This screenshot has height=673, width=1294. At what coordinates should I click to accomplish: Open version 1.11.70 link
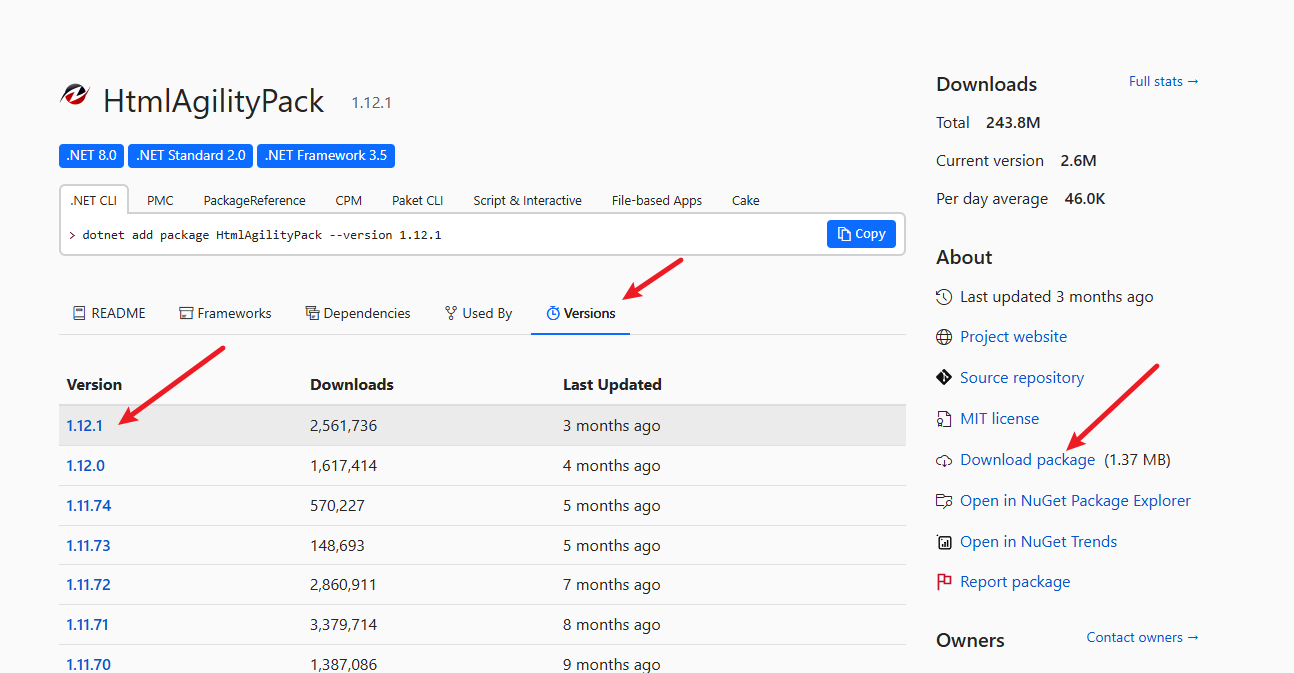89,664
